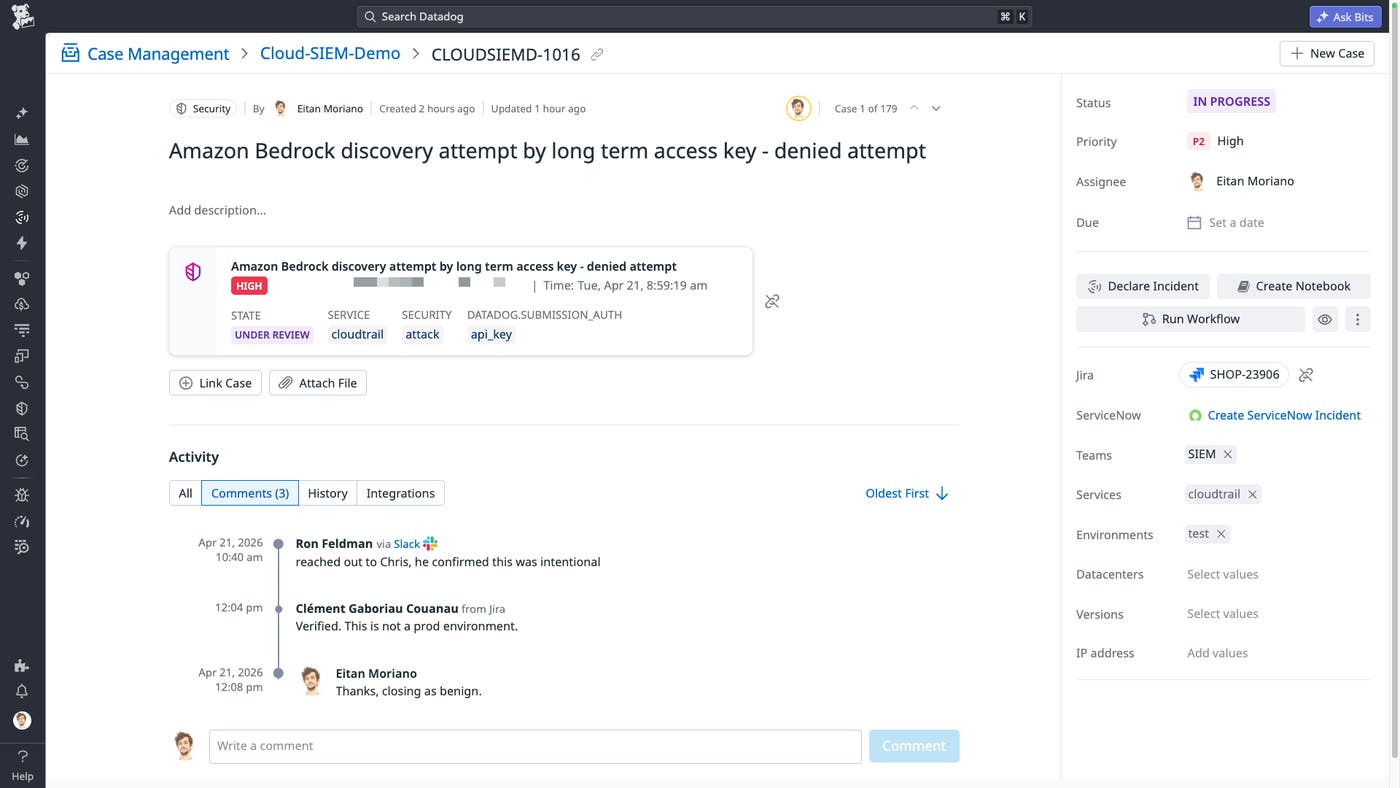Click the Set a date due field
The height and width of the screenshot is (788, 1400).
click(1225, 222)
